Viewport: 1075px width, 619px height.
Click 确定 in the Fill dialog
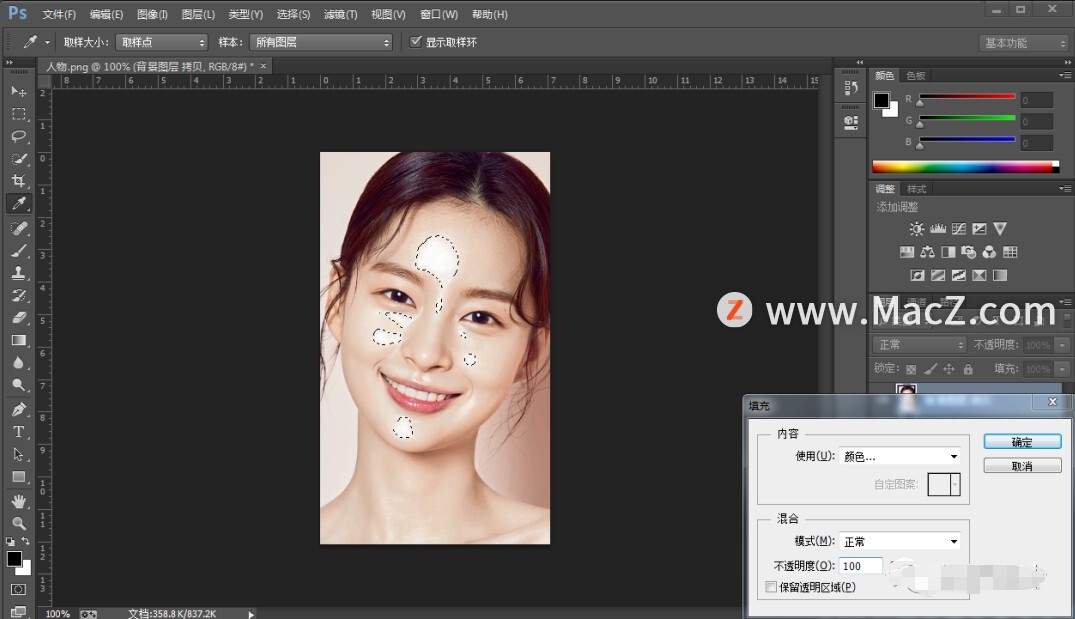click(1022, 442)
